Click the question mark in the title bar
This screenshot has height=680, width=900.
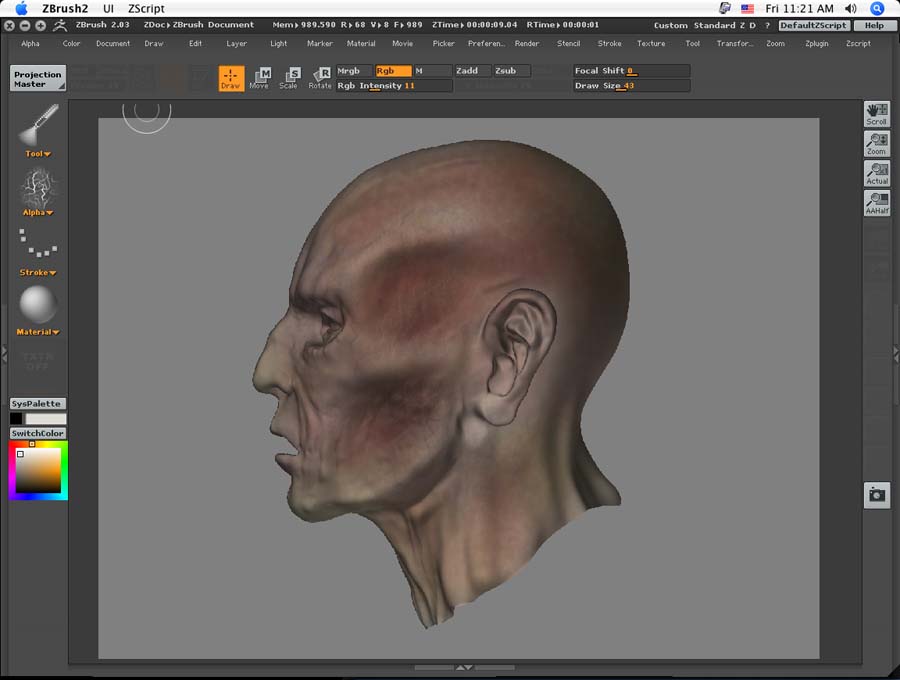pyautogui.click(x=767, y=25)
